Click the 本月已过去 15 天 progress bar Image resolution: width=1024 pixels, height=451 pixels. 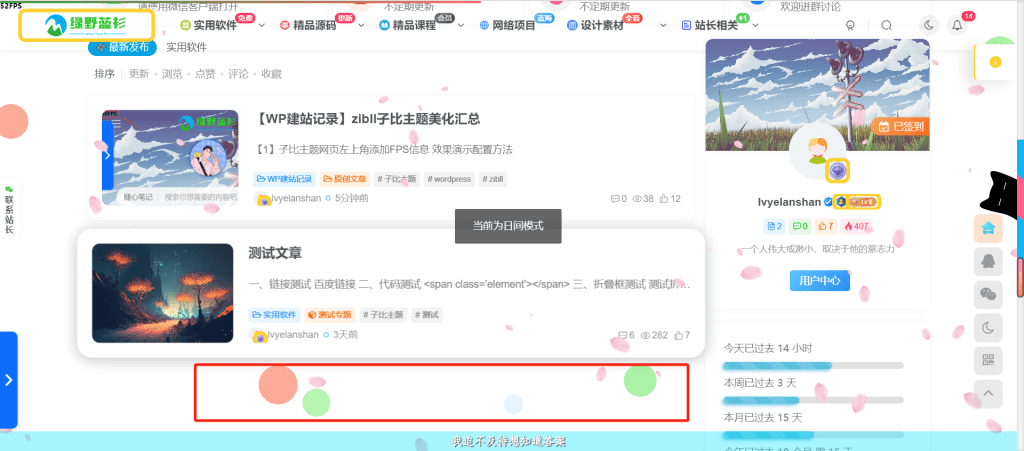tap(814, 435)
